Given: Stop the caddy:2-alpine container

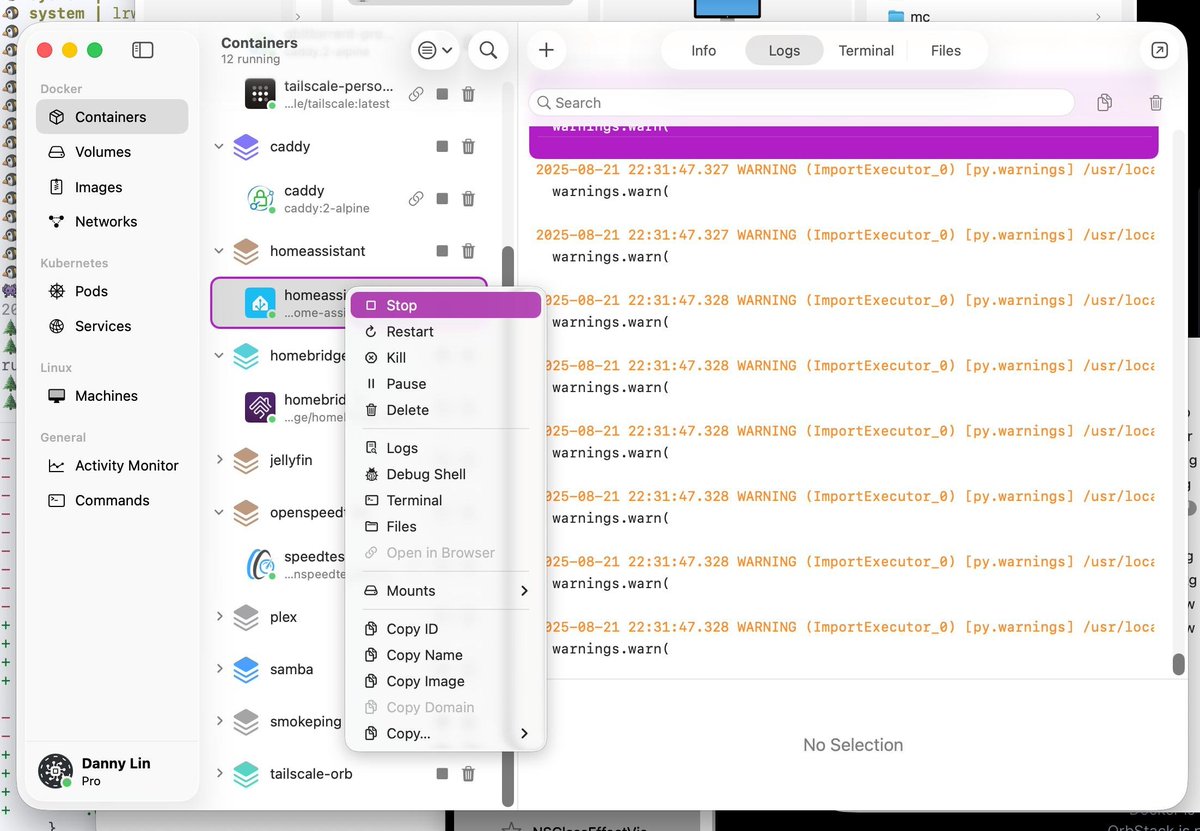Looking at the screenshot, I should click(442, 198).
